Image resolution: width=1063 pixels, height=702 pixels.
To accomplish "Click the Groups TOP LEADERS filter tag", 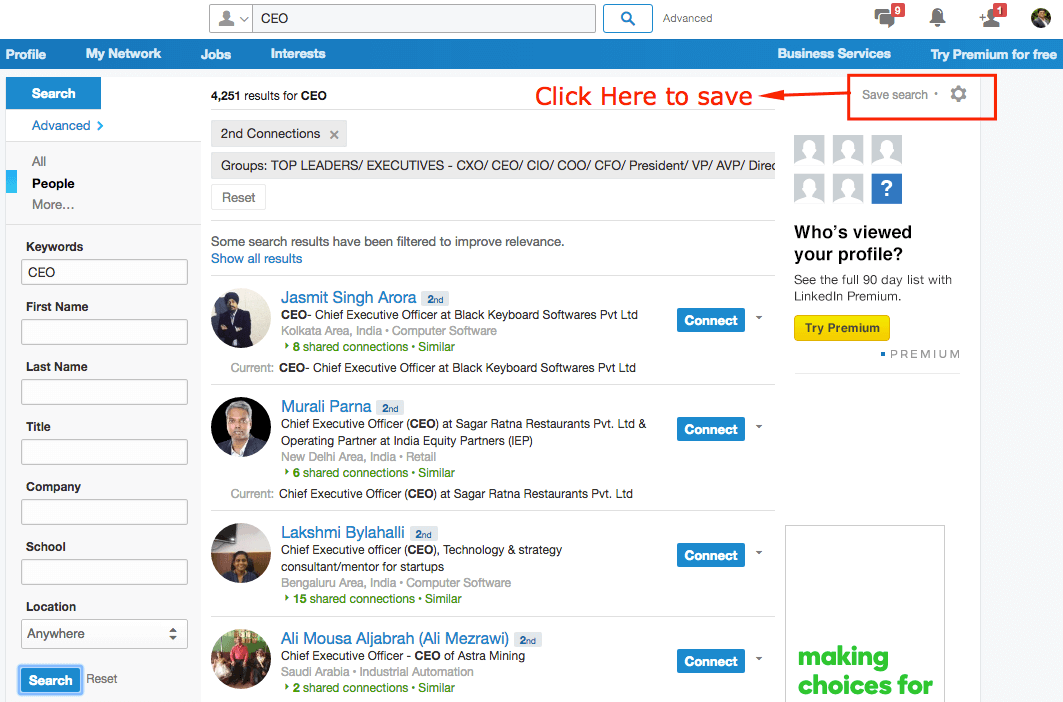I will pos(493,165).
